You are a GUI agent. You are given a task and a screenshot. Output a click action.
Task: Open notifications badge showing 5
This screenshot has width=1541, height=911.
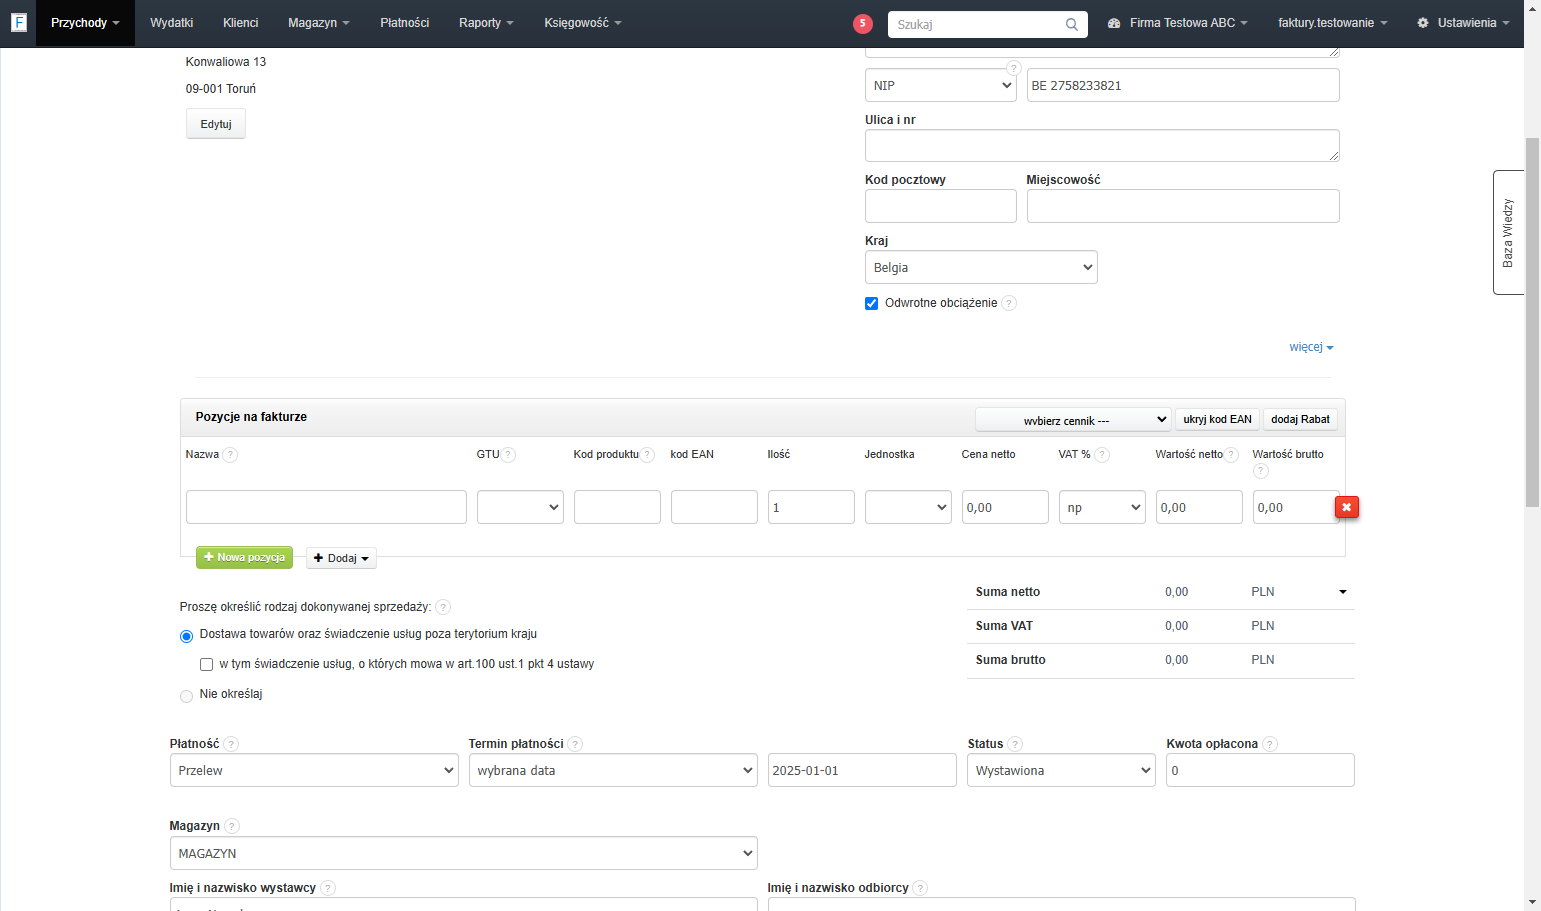(x=863, y=24)
